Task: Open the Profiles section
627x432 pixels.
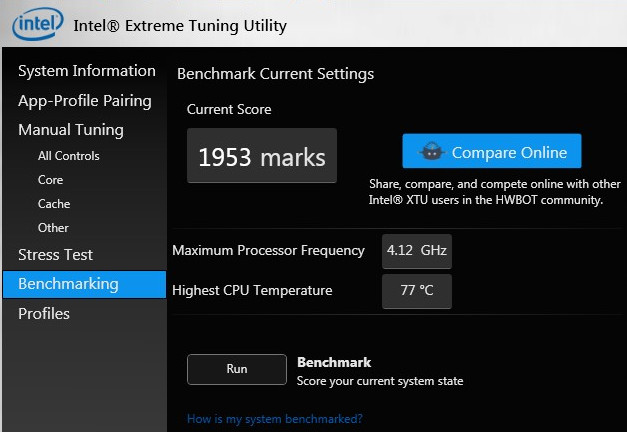Action: [x=44, y=314]
